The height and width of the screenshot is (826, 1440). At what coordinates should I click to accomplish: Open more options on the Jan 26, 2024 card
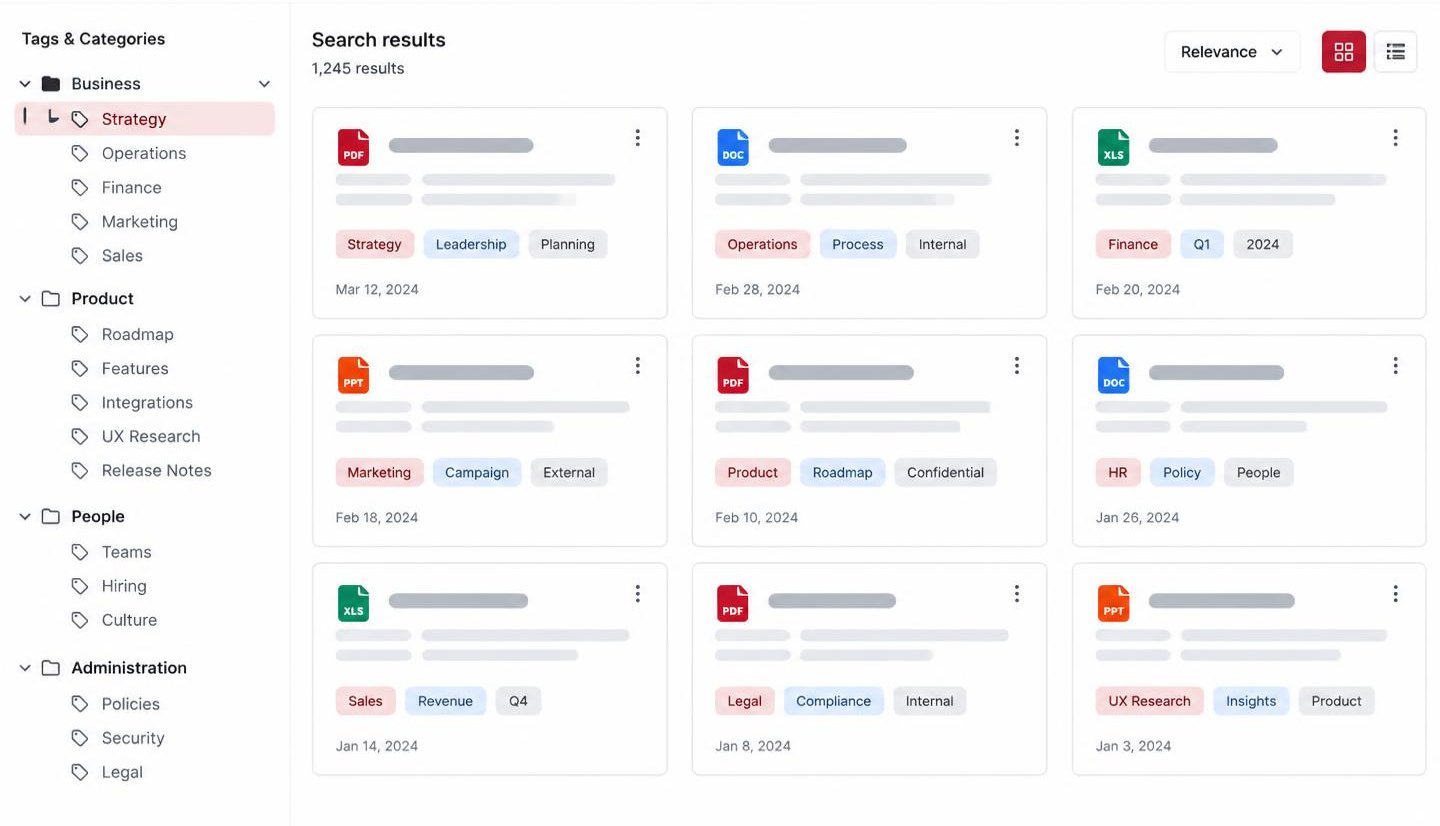click(1396, 366)
